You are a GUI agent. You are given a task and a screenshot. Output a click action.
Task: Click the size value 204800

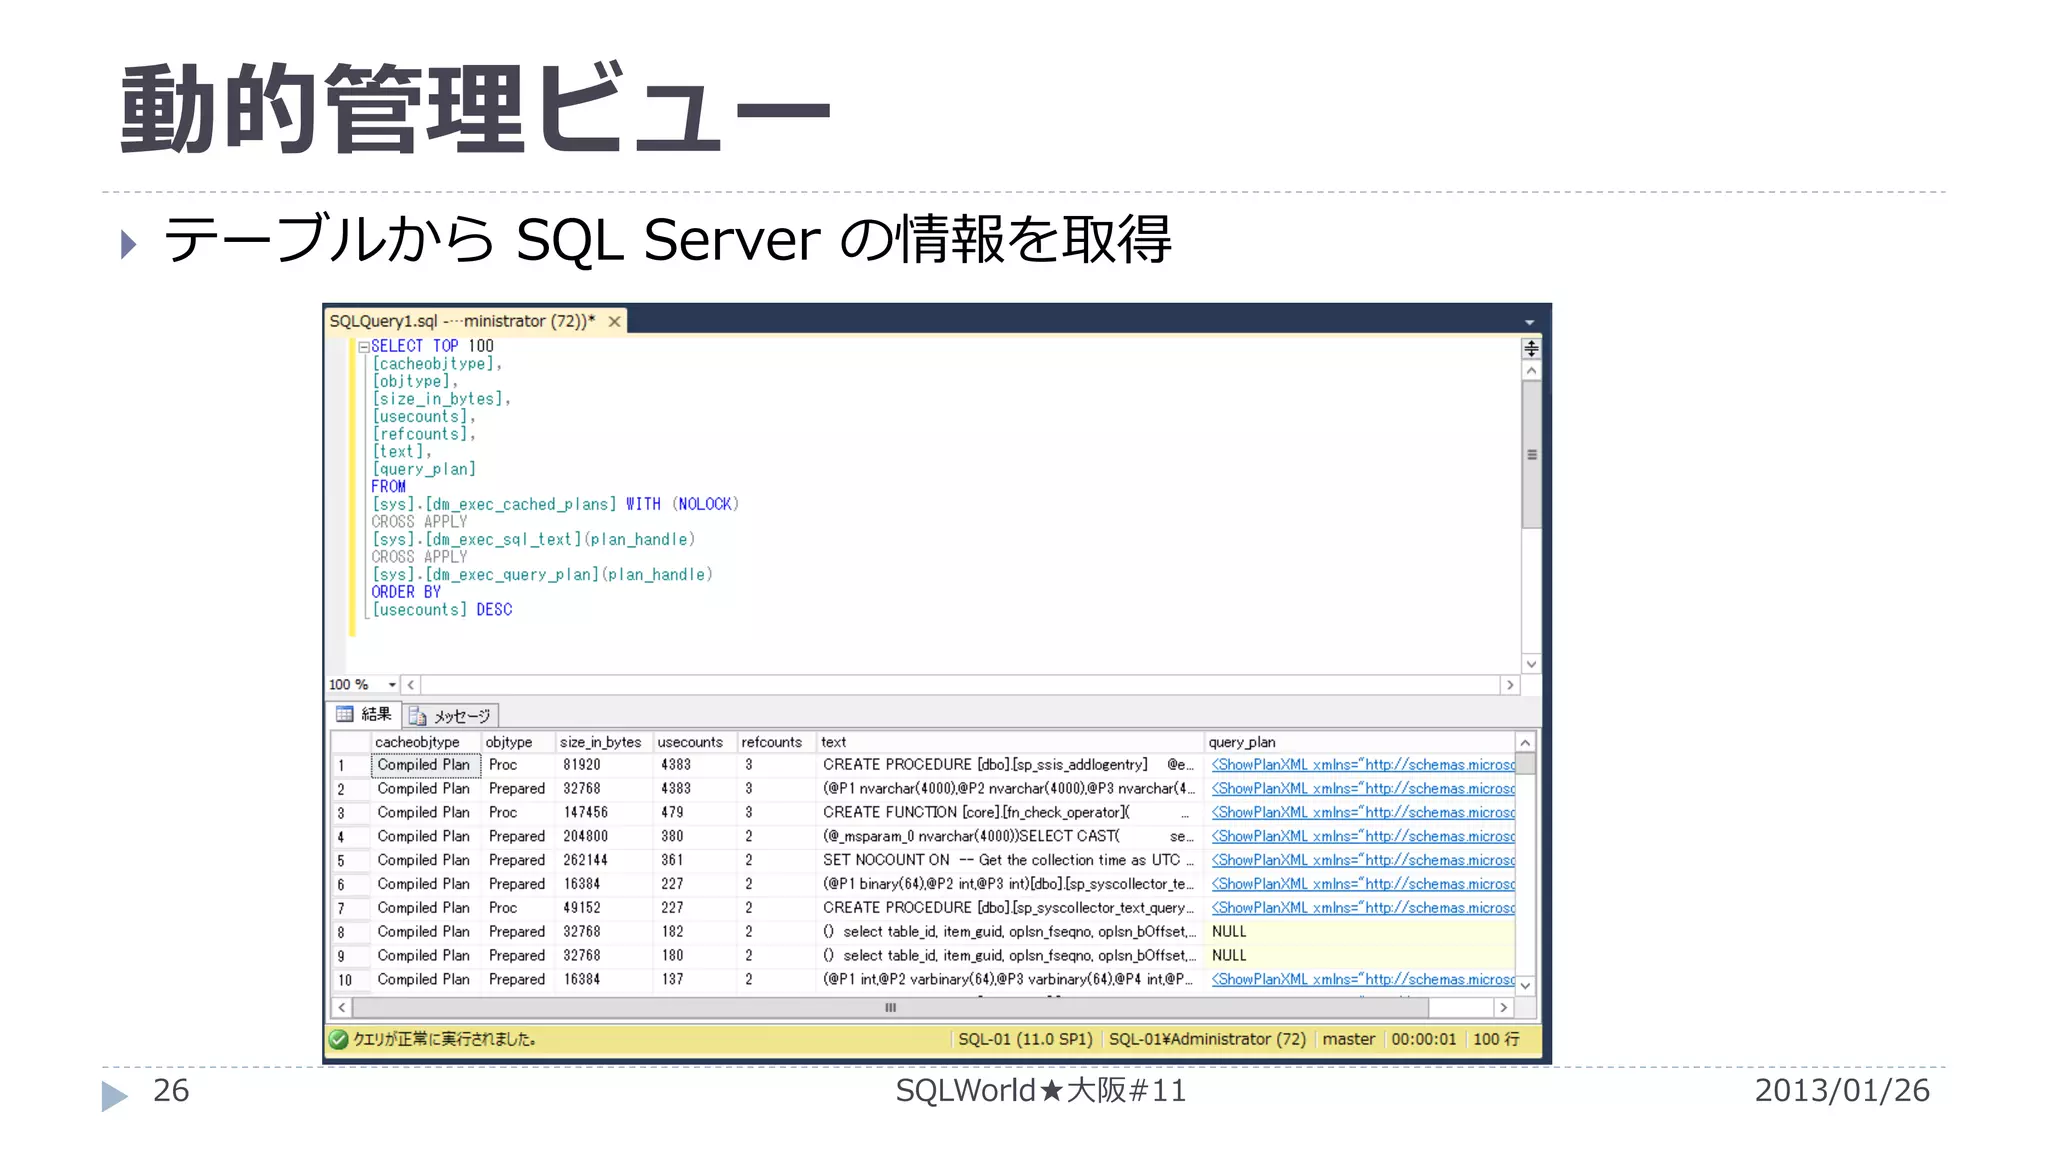coord(585,837)
